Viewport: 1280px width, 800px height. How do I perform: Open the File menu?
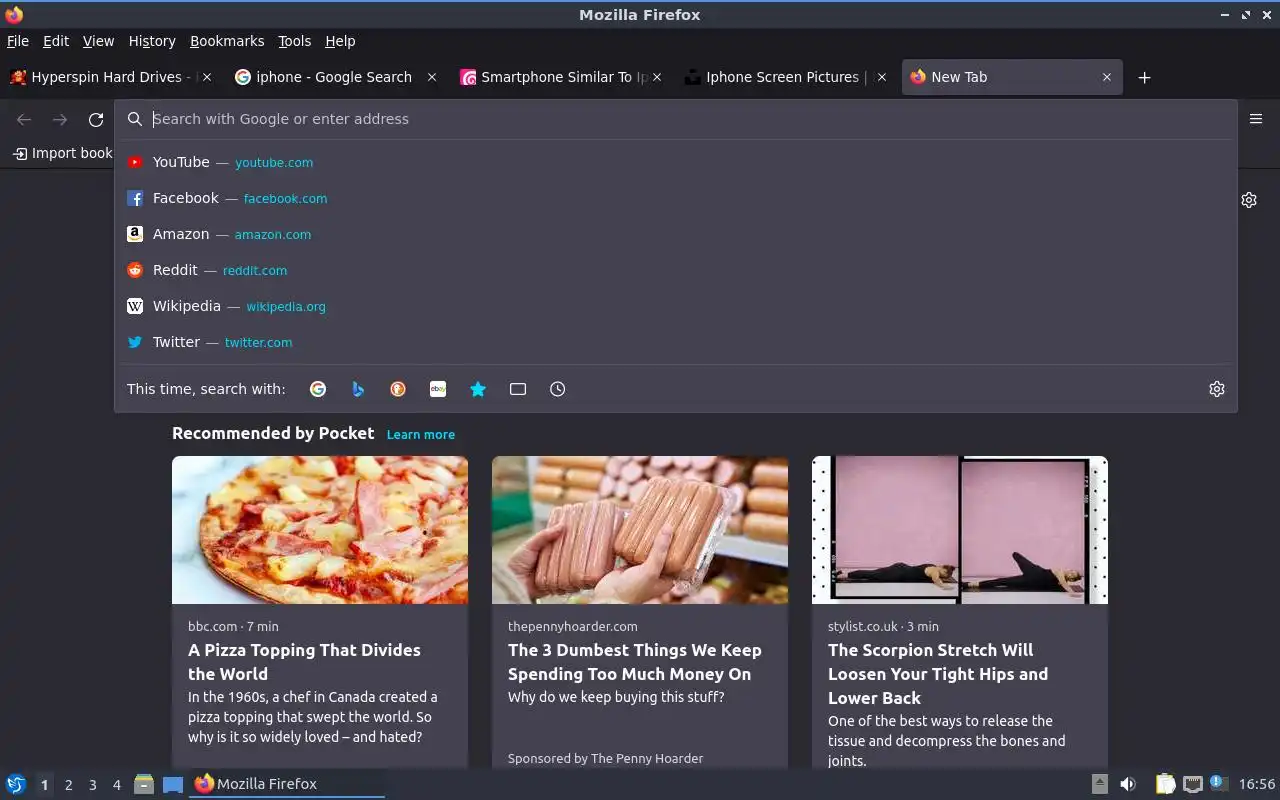click(x=18, y=41)
